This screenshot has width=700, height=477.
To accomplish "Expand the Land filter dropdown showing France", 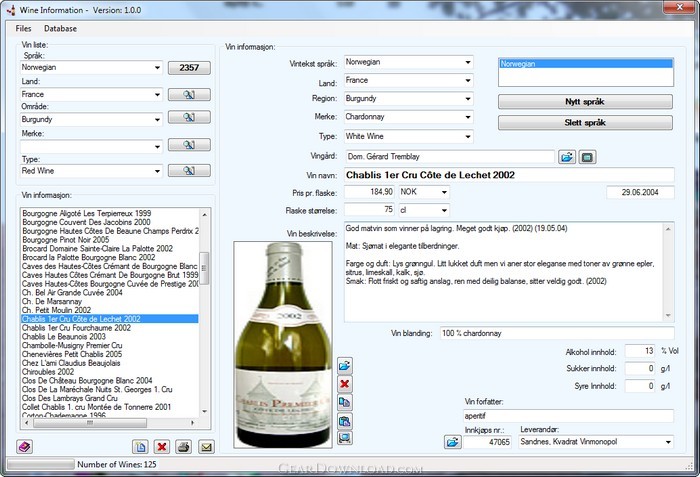I will (x=157, y=95).
